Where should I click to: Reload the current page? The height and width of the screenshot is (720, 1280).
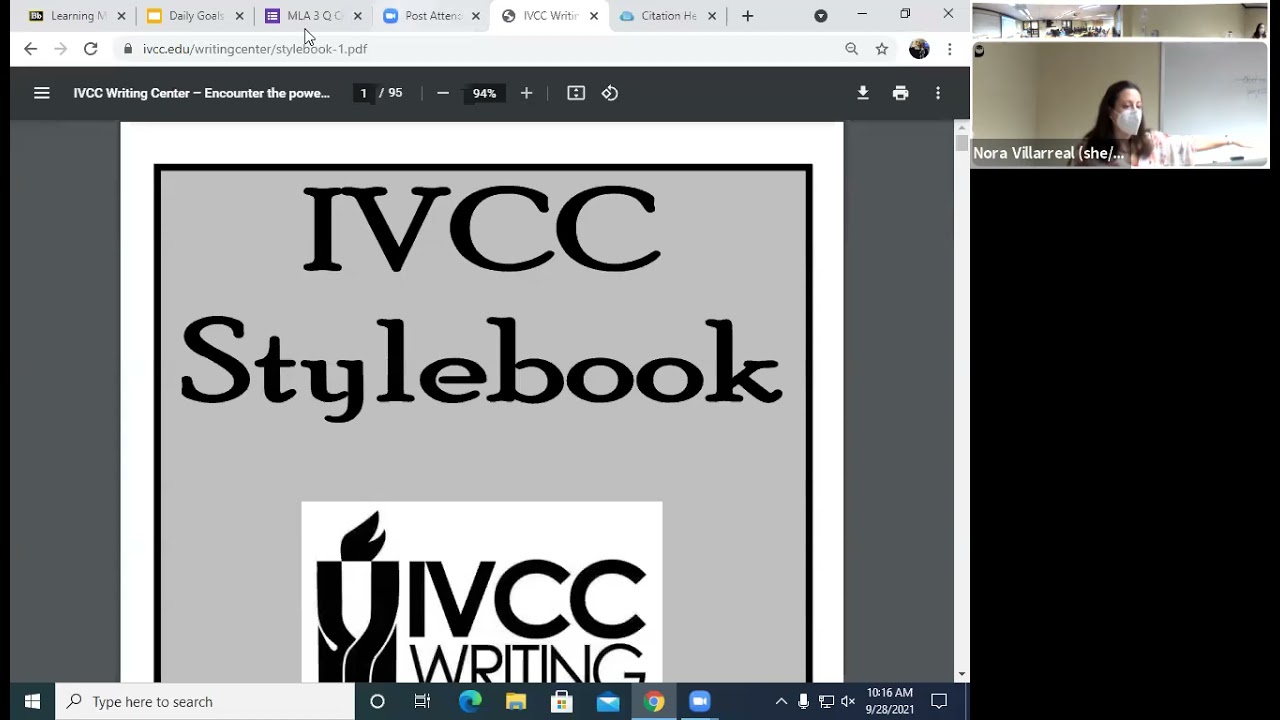click(91, 48)
